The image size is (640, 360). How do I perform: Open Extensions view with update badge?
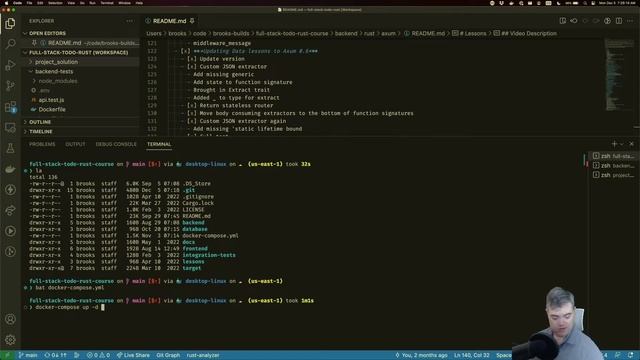pos(10,107)
